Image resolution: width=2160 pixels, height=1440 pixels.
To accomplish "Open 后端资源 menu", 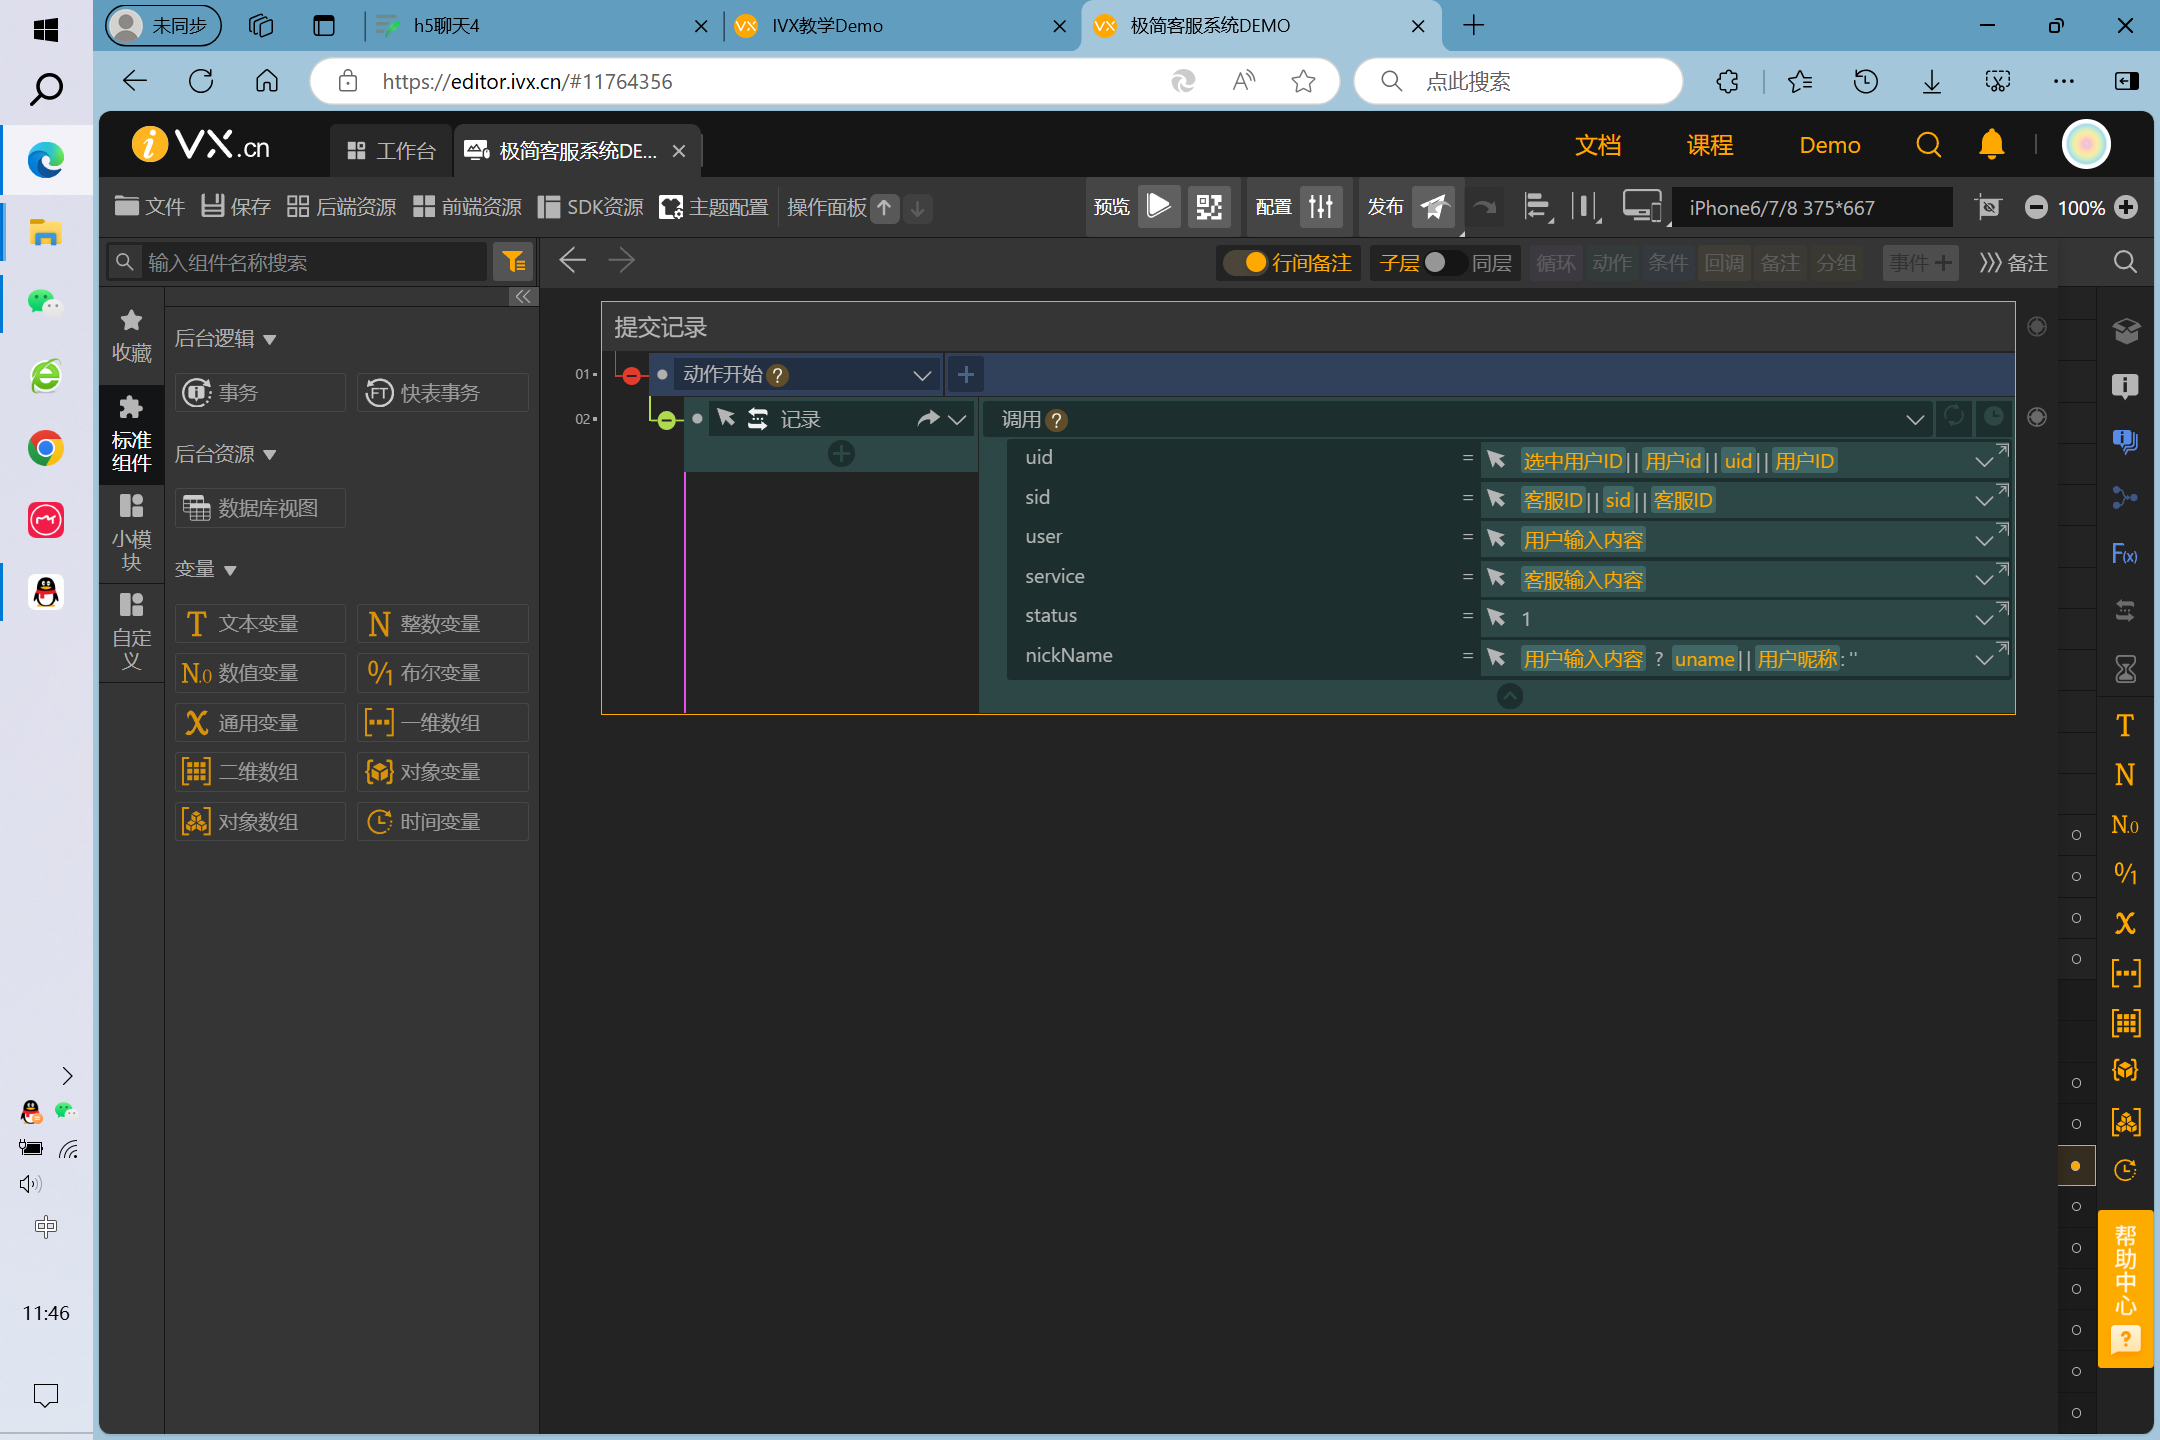I will coord(341,207).
